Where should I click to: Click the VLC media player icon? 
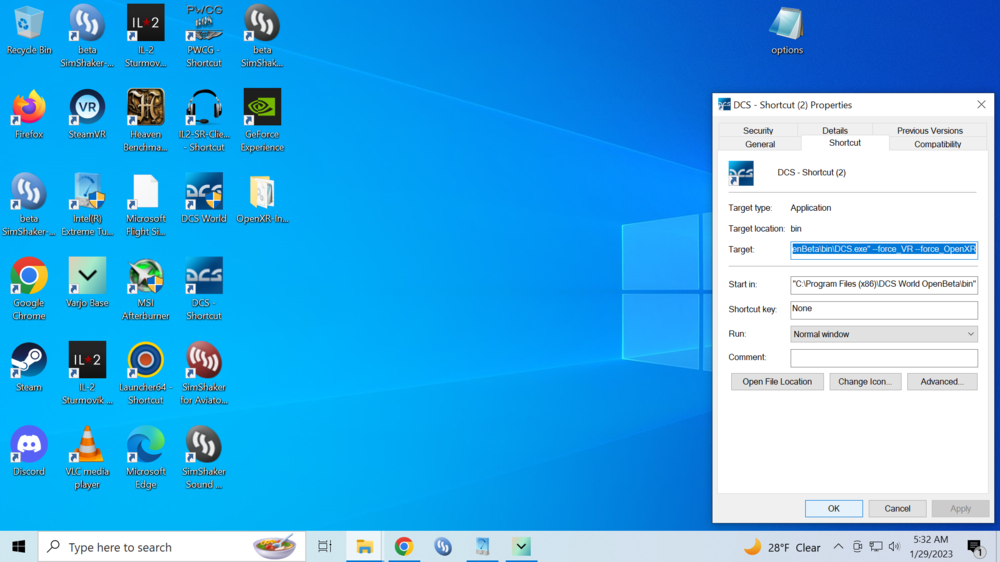coord(87,445)
